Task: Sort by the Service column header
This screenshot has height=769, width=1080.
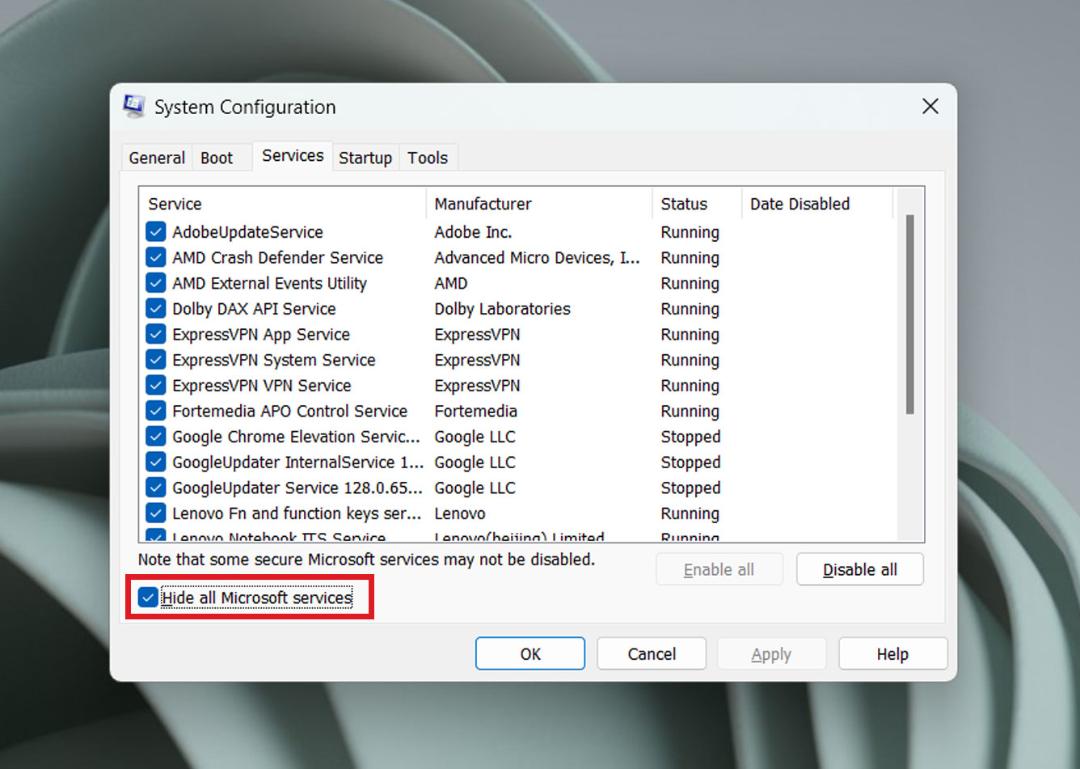Action: [282, 204]
